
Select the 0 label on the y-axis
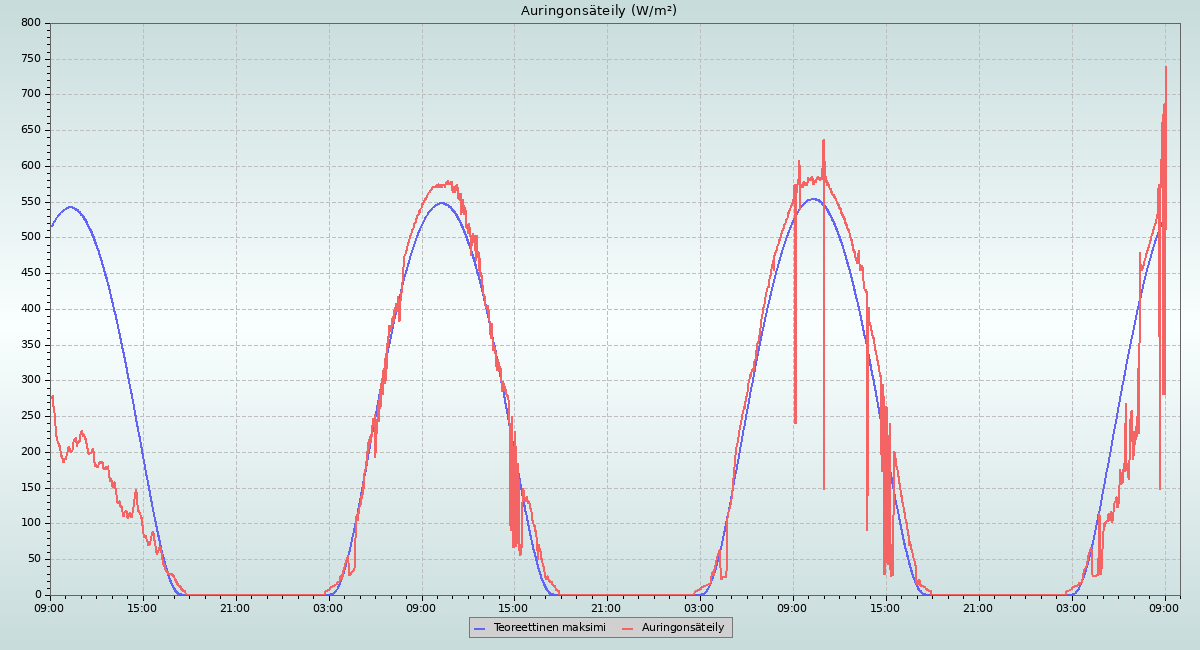pyautogui.click(x=37, y=595)
